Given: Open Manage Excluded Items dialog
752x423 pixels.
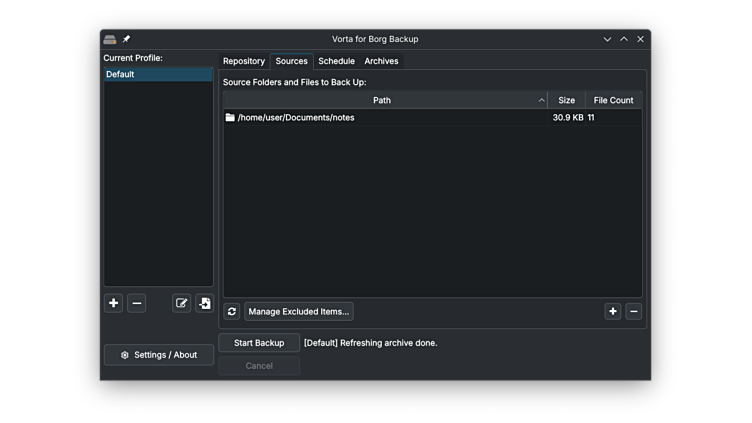Looking at the screenshot, I should [x=299, y=312].
